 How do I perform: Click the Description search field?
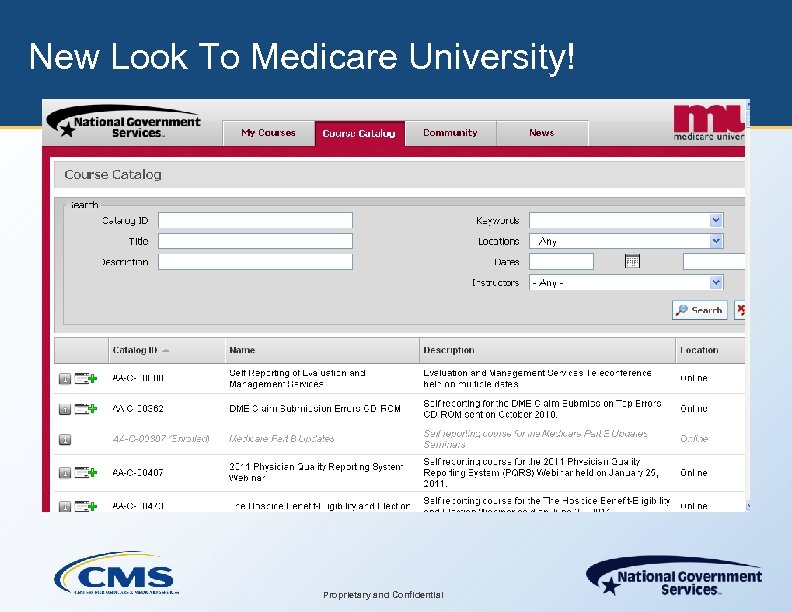point(255,262)
